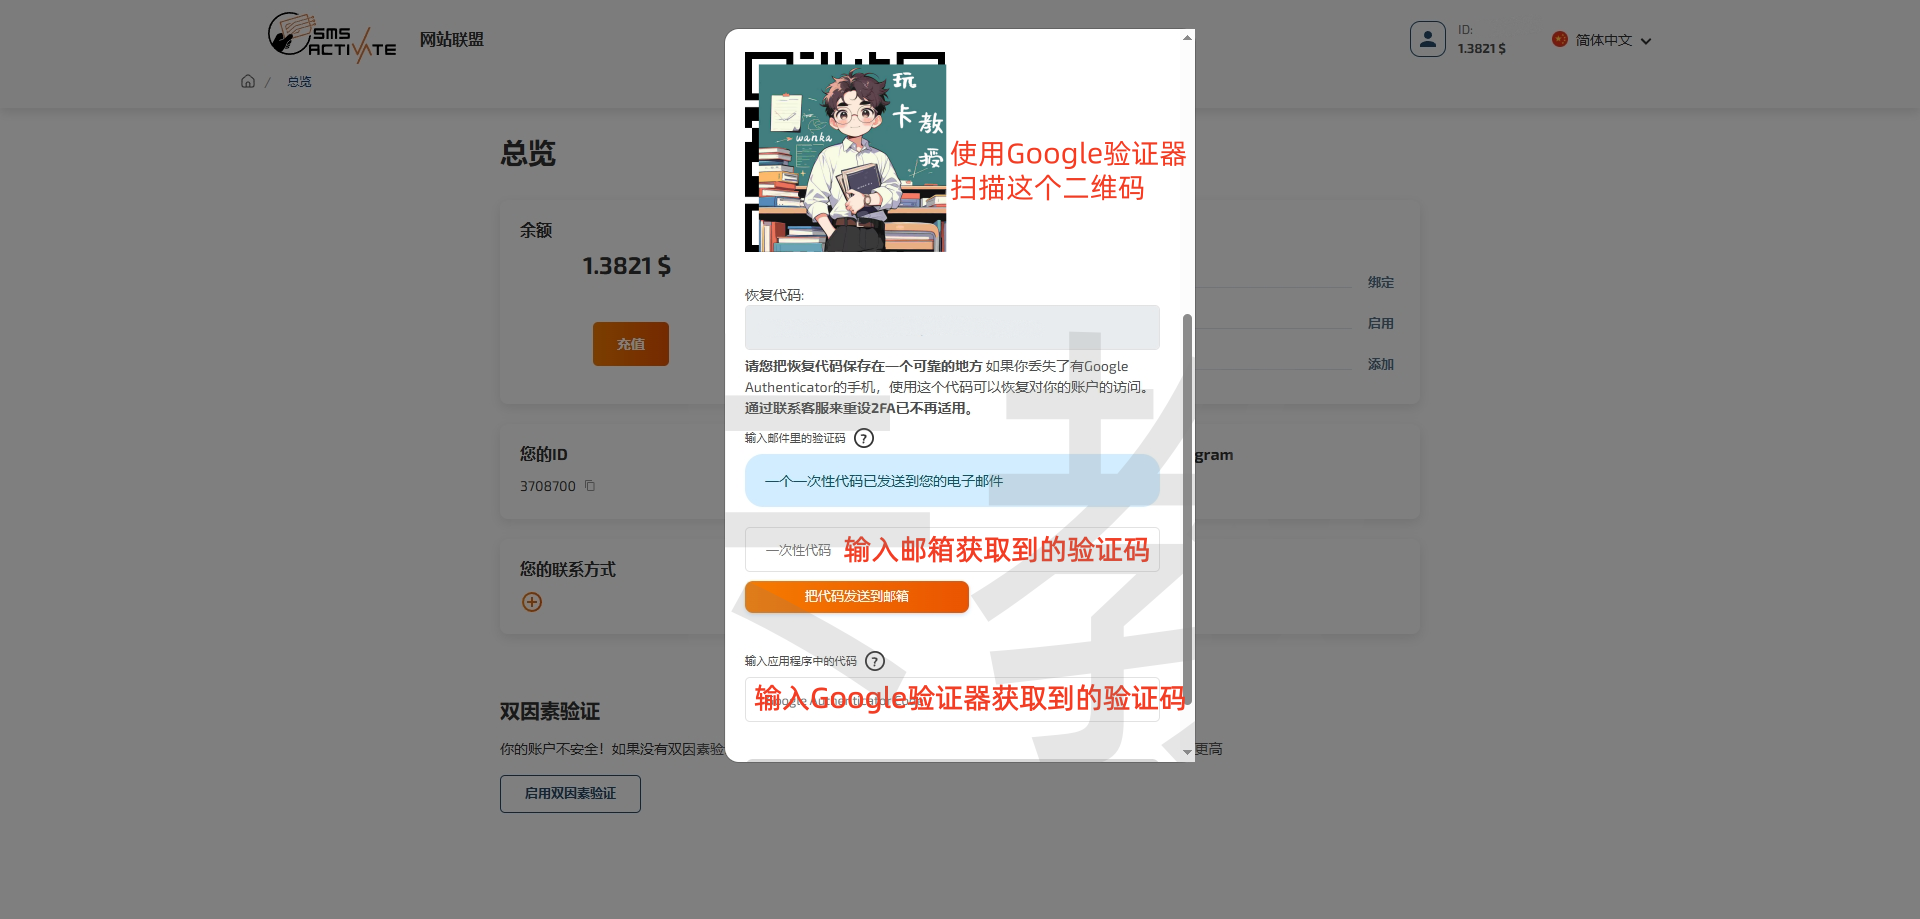Image resolution: width=1920 pixels, height=919 pixels.
Task: Click the 启用 link
Action: [x=1381, y=323]
